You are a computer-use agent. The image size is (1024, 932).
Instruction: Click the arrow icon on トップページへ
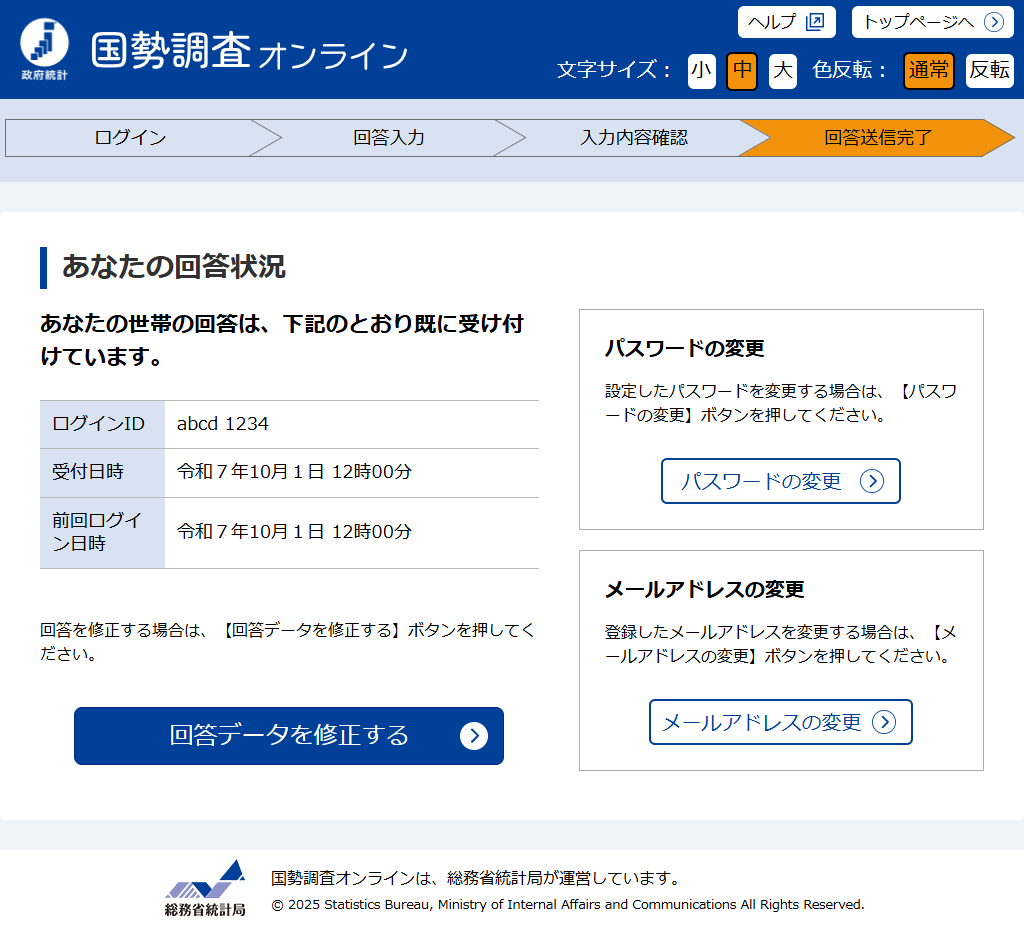click(x=993, y=22)
